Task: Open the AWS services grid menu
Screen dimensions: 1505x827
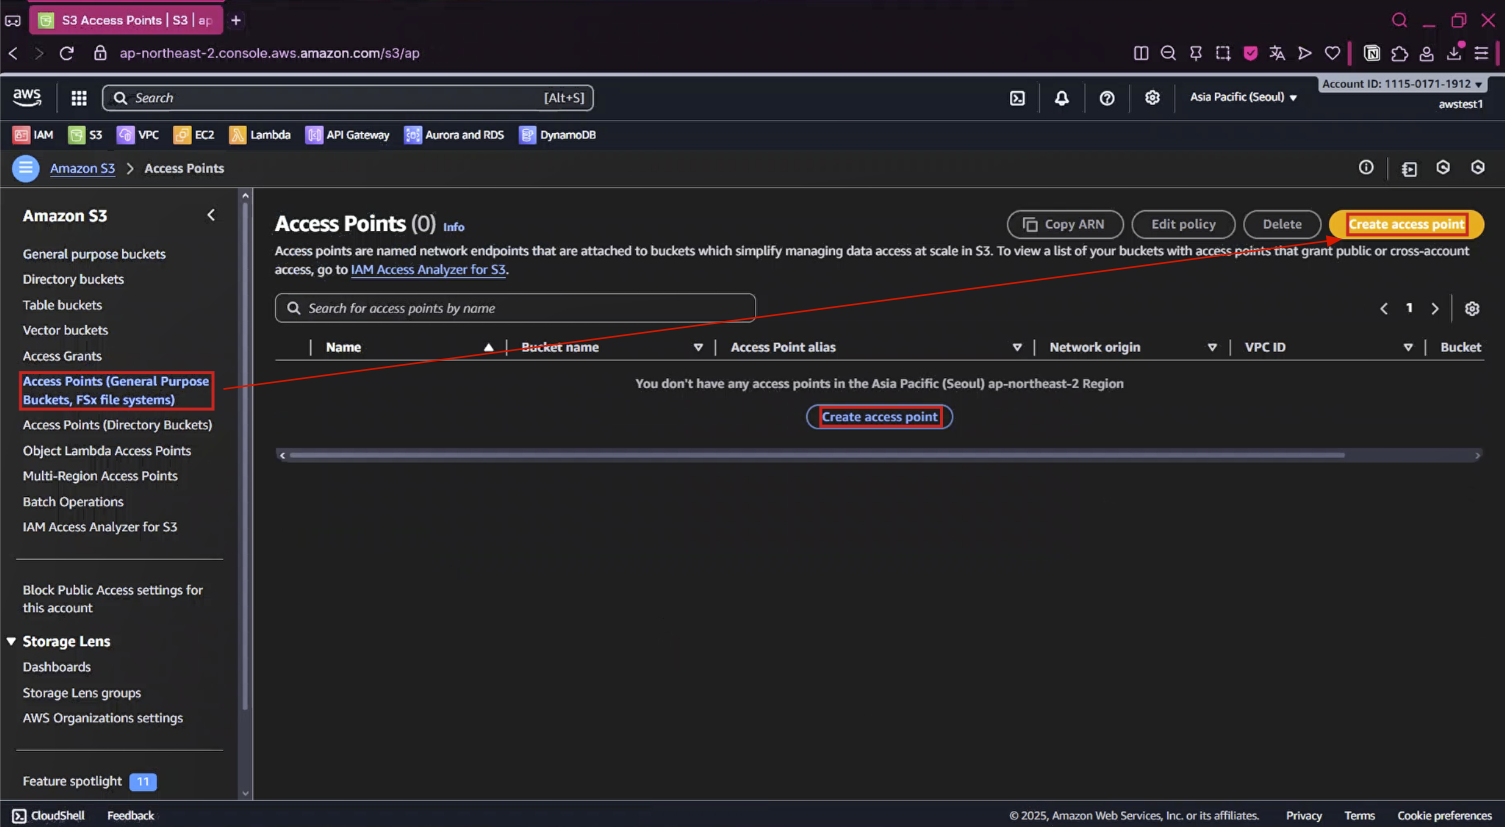Action: (79, 98)
